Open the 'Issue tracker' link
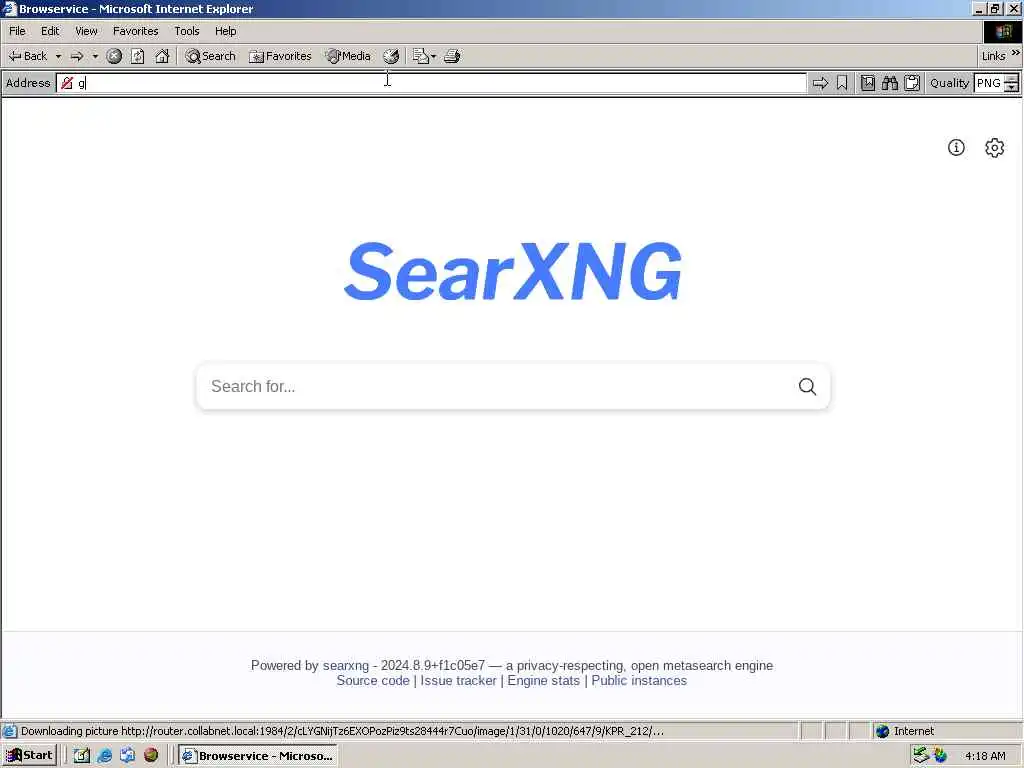Image resolution: width=1024 pixels, height=768 pixels. [x=458, y=680]
